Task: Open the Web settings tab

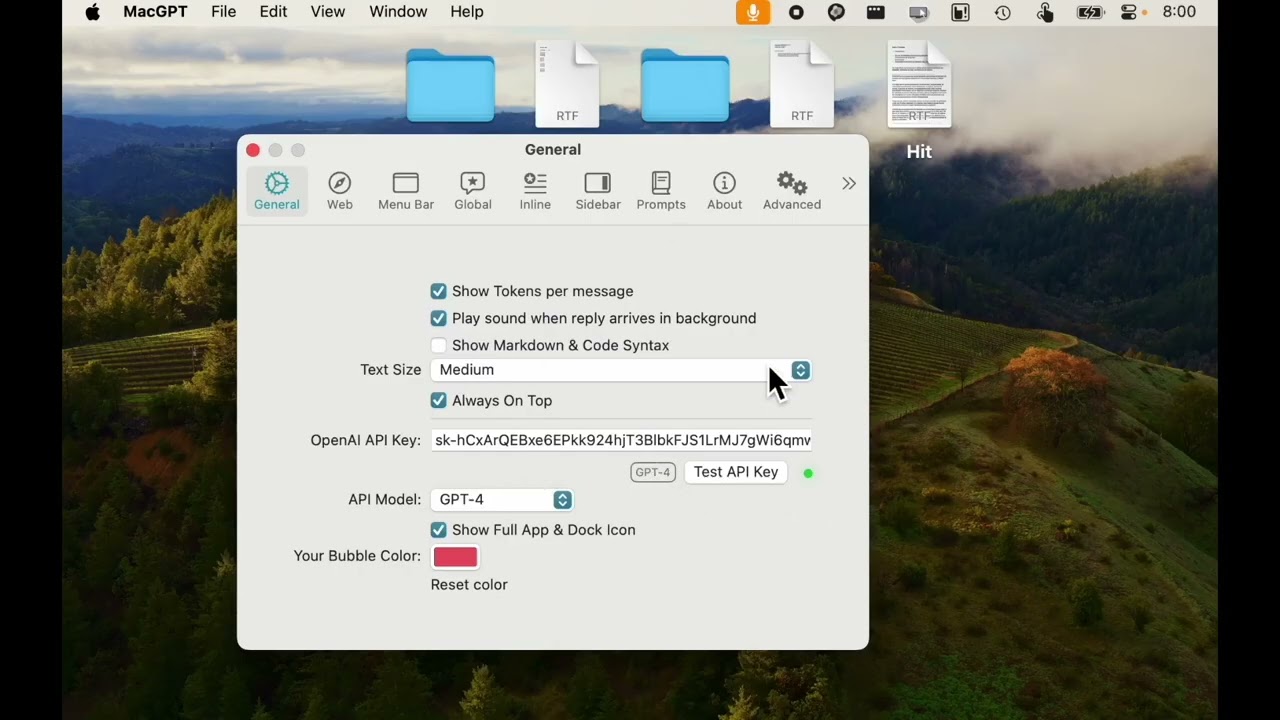Action: click(340, 191)
